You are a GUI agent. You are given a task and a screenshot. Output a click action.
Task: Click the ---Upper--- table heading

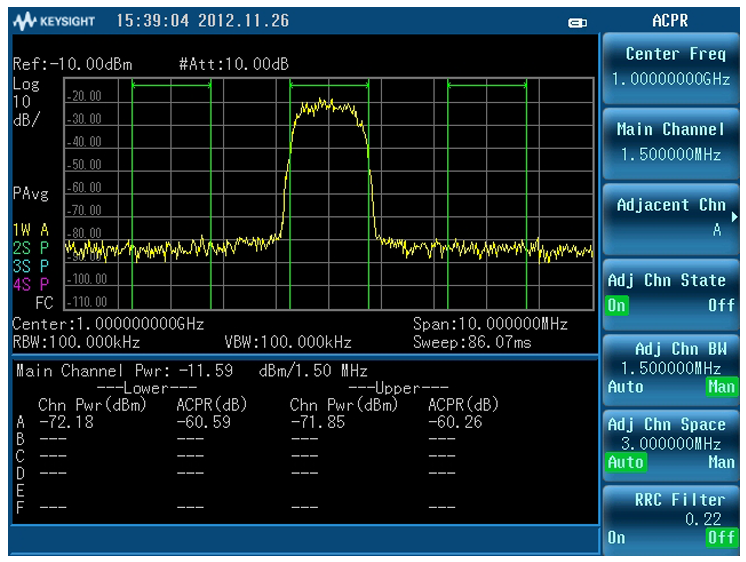click(398, 388)
